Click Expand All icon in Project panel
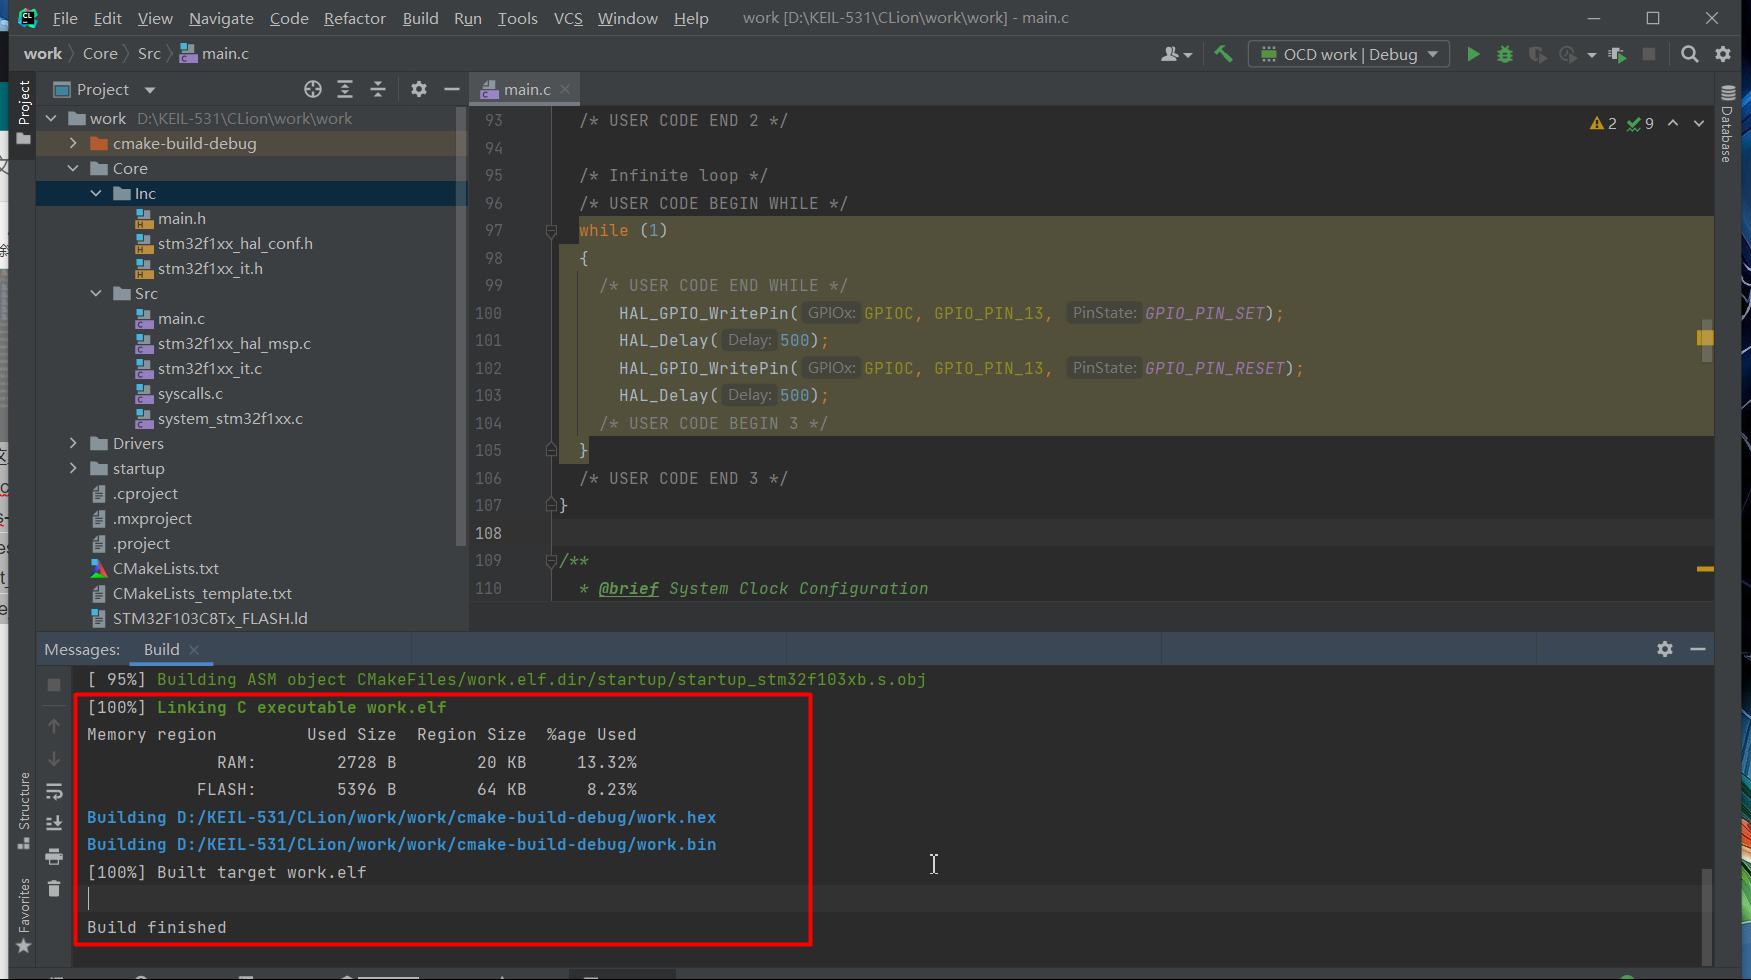This screenshot has width=1751, height=980. click(345, 89)
